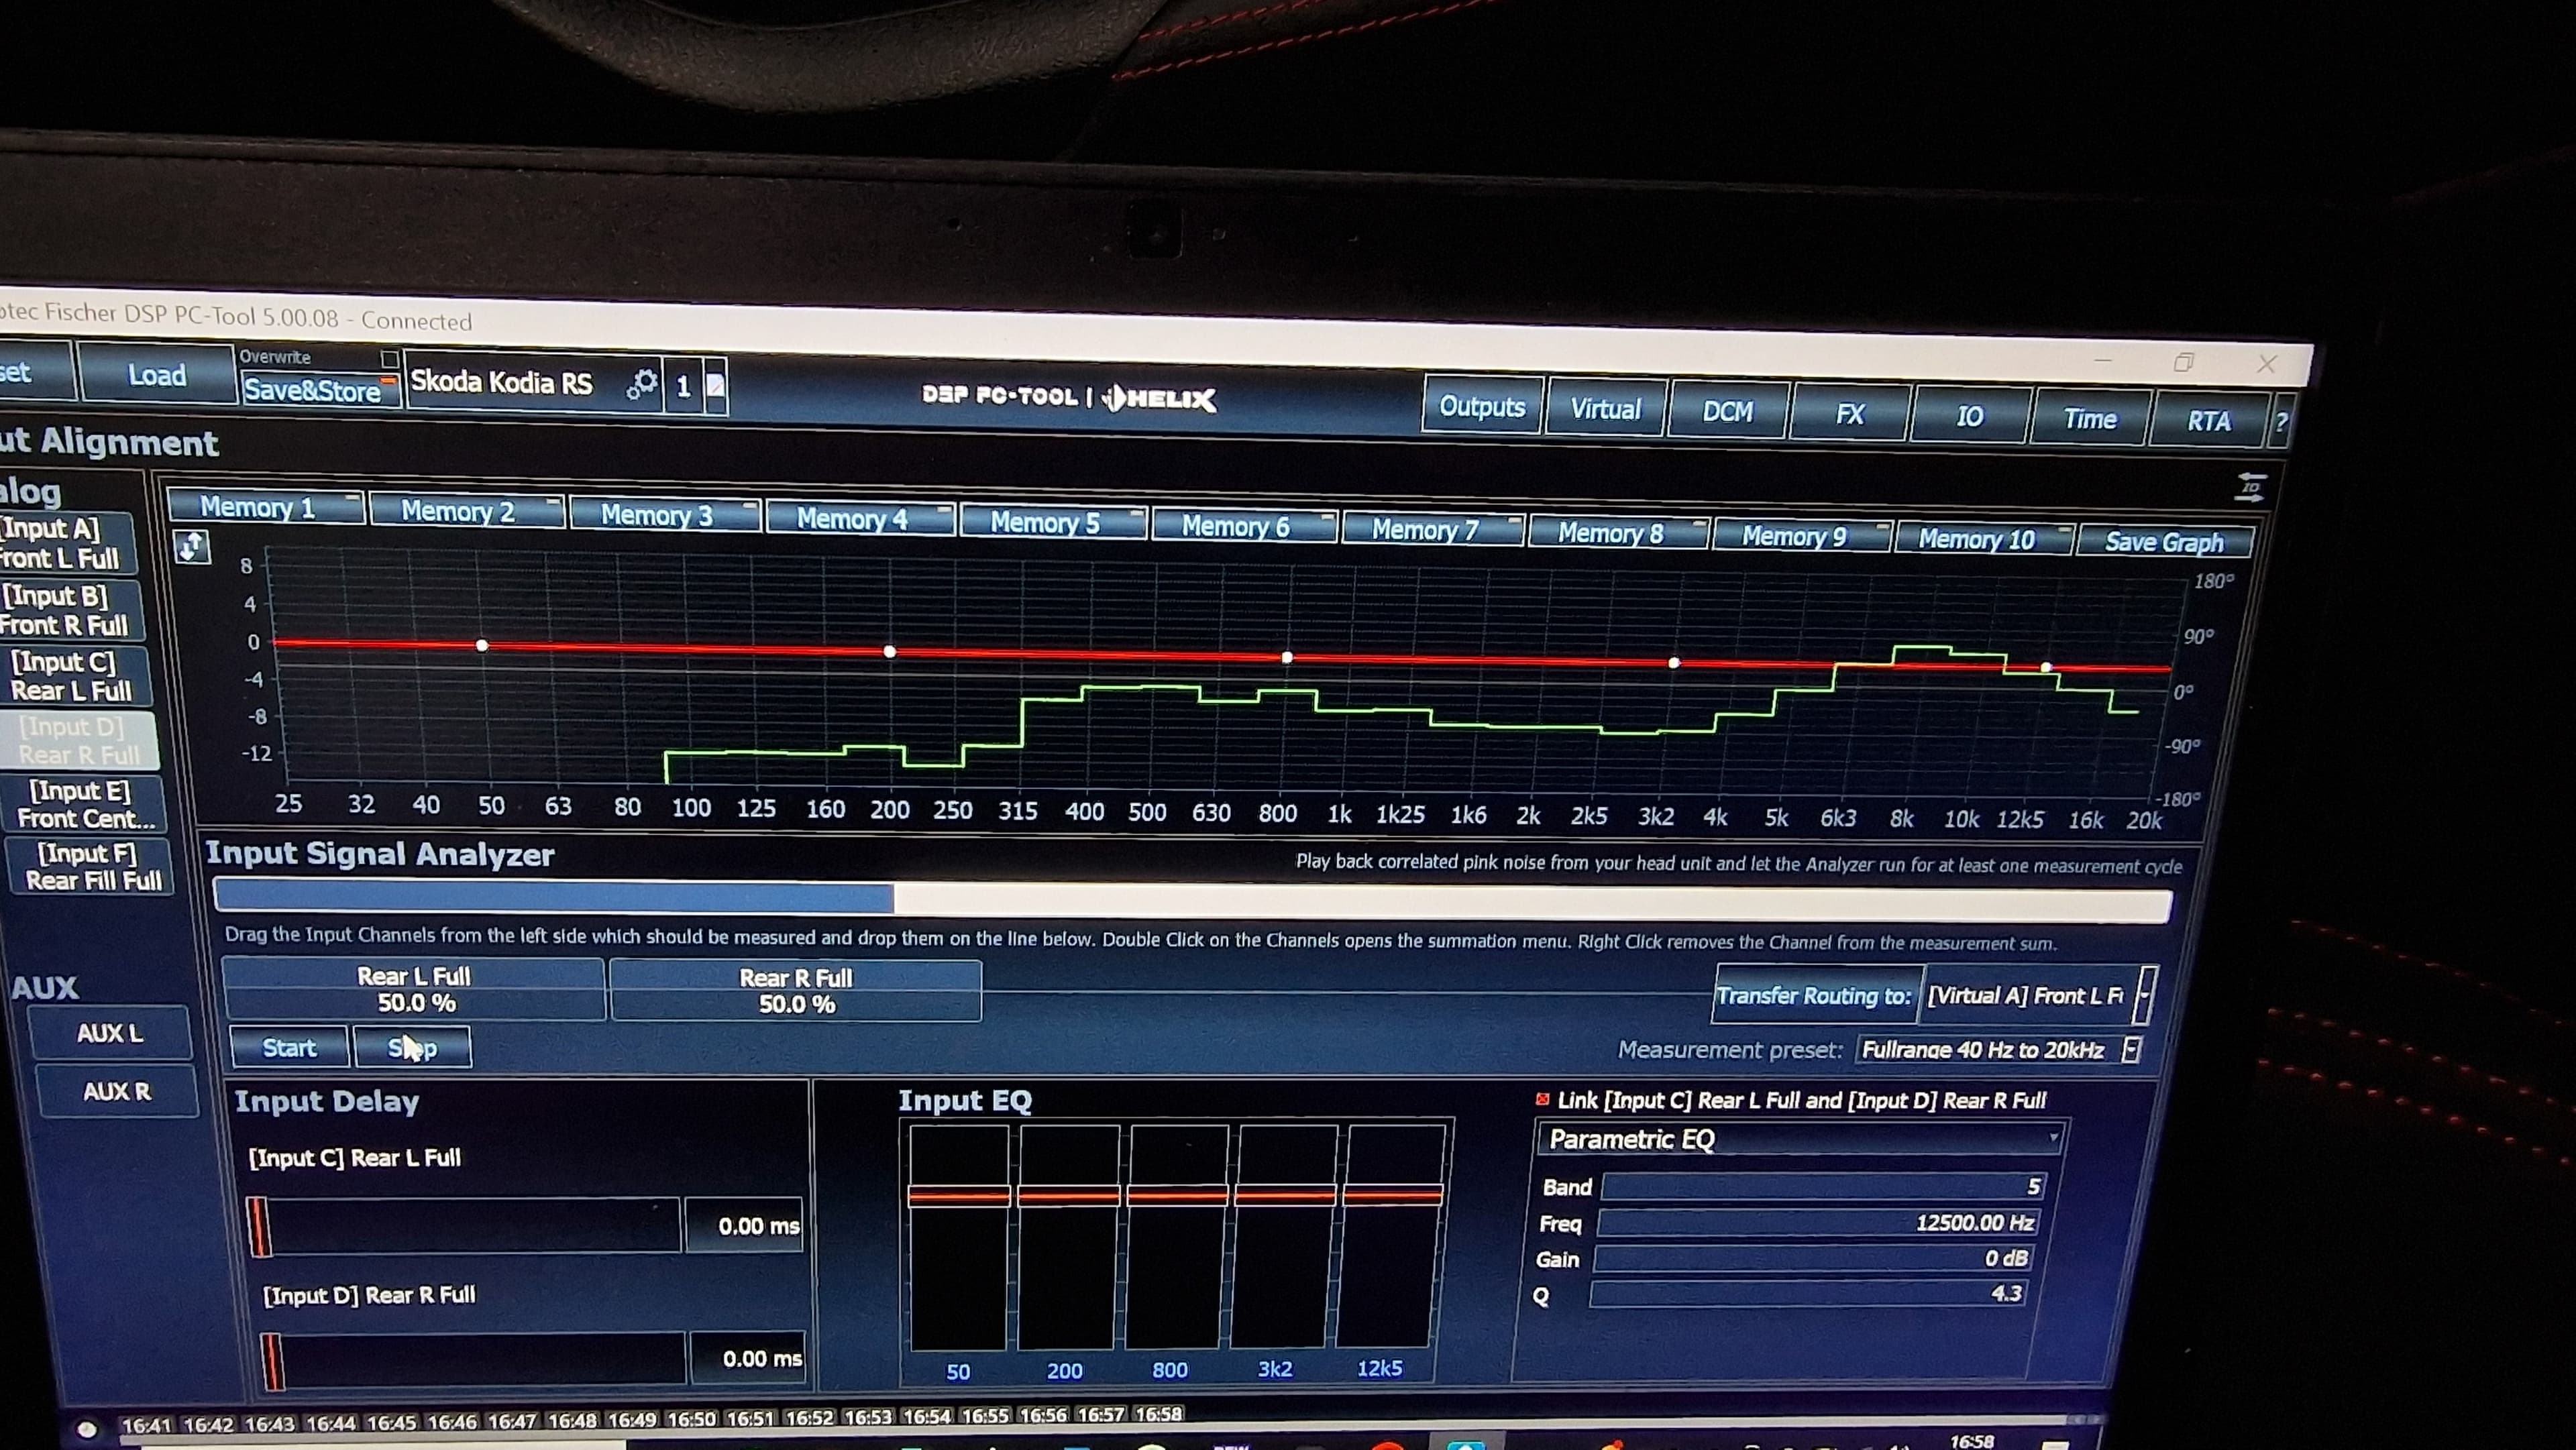This screenshot has height=1450, width=2576.
Task: Select the Memory 9 slot
Action: click(1802, 536)
